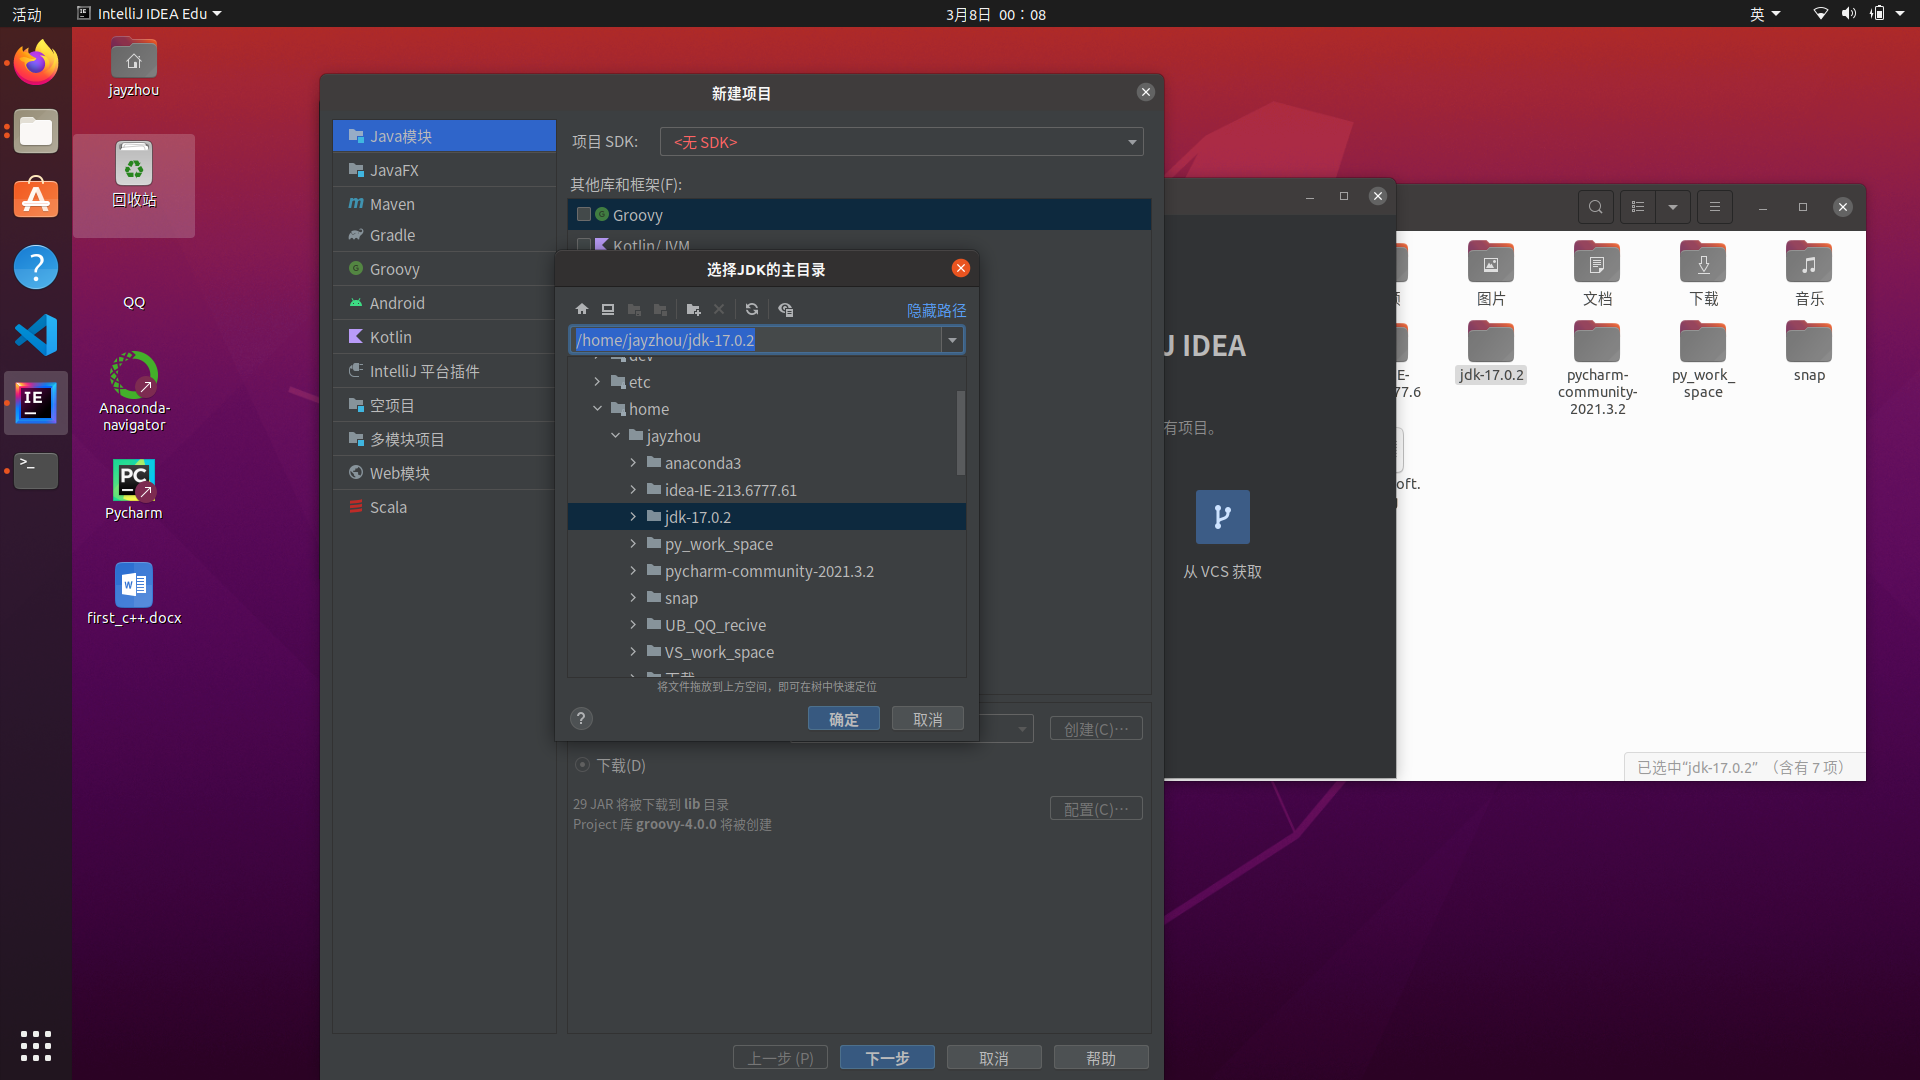This screenshot has width=1920, height=1080.
Task: Select Pycharm desktop shortcut
Action: click(134, 490)
